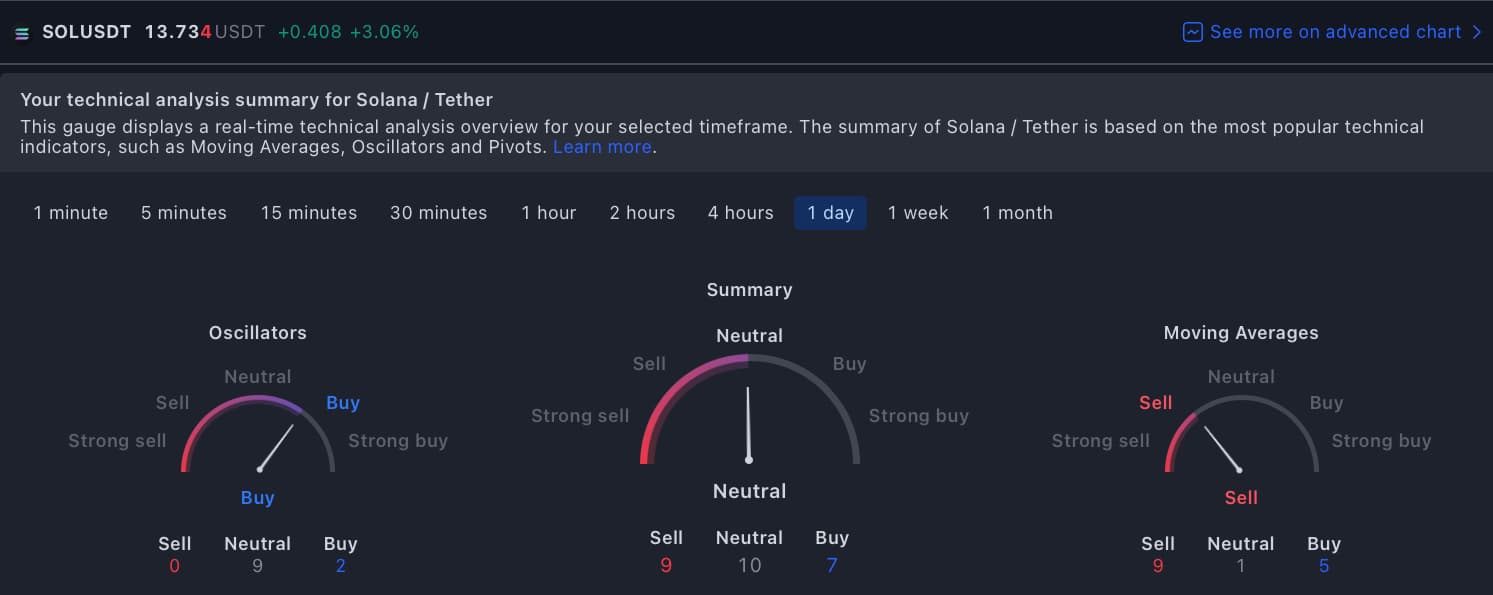This screenshot has height=595, width=1493.
Task: Select the 2 hours timeframe
Action: point(642,212)
